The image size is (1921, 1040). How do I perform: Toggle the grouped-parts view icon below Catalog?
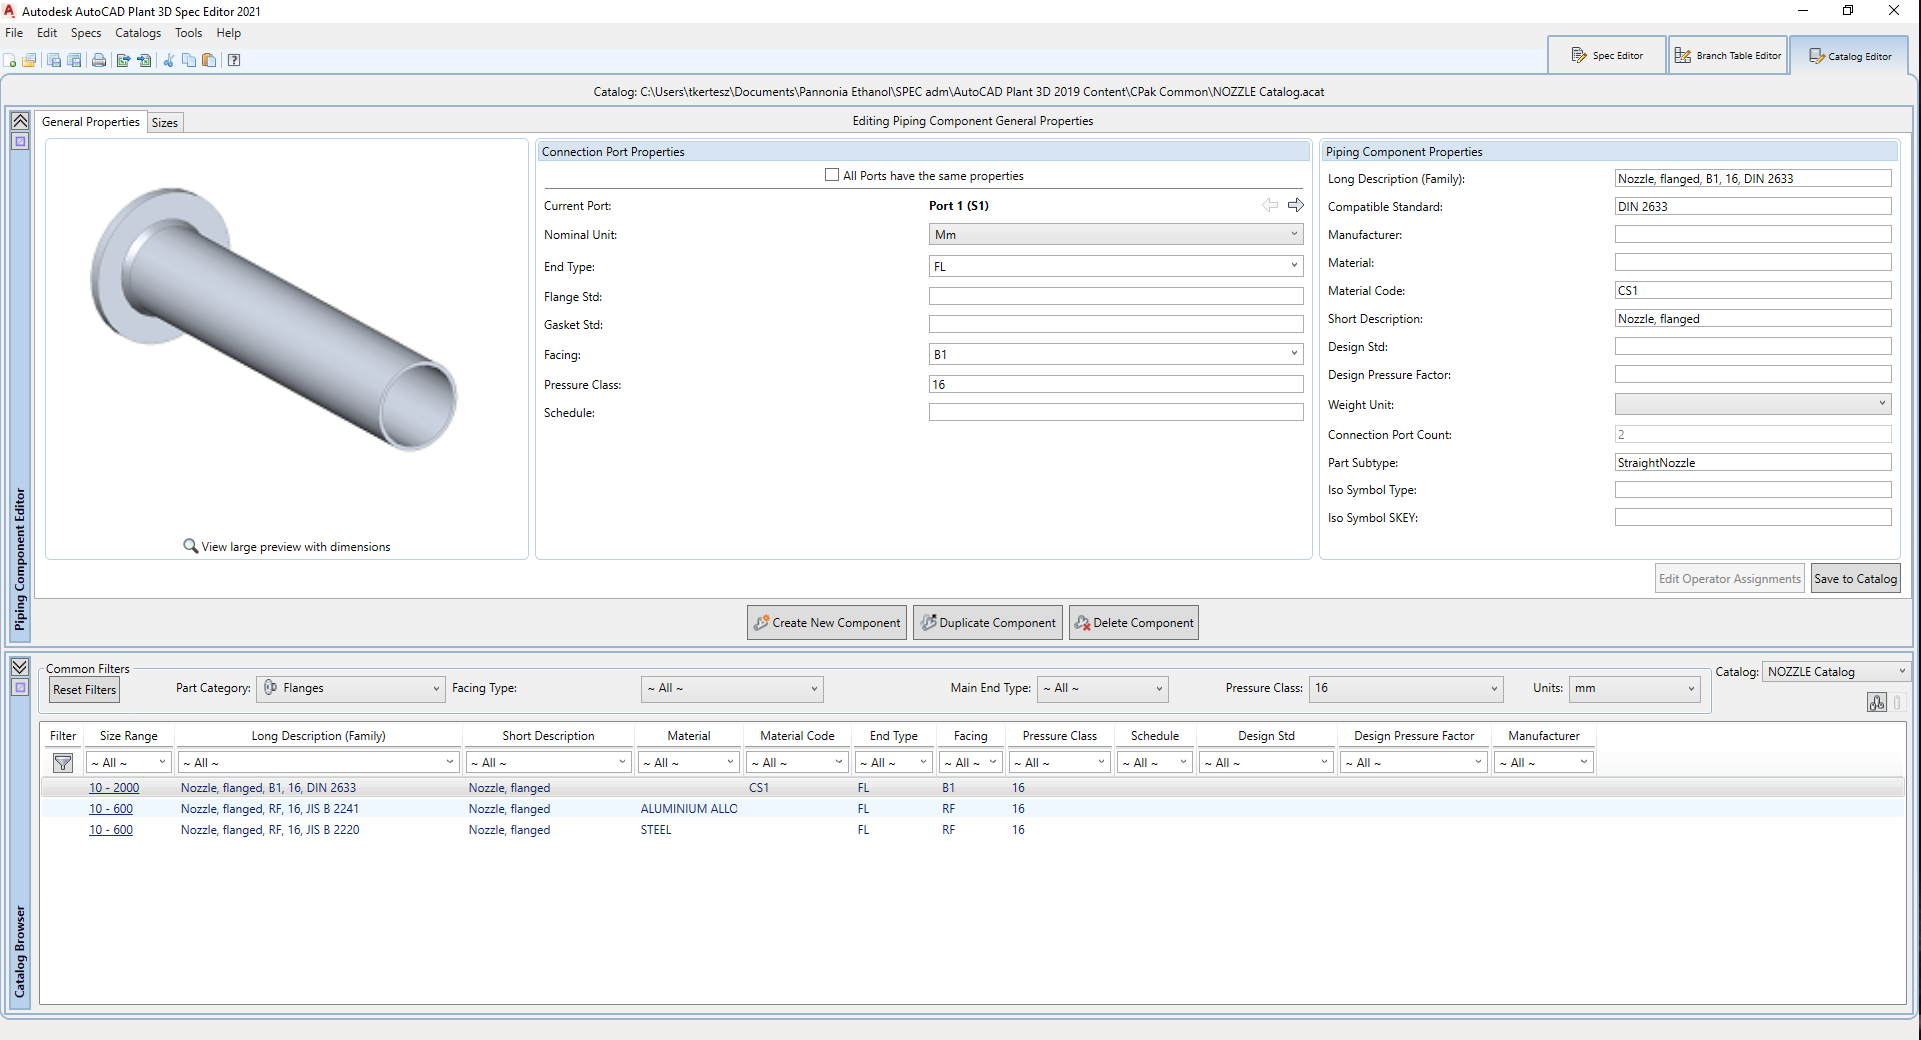tap(1876, 702)
